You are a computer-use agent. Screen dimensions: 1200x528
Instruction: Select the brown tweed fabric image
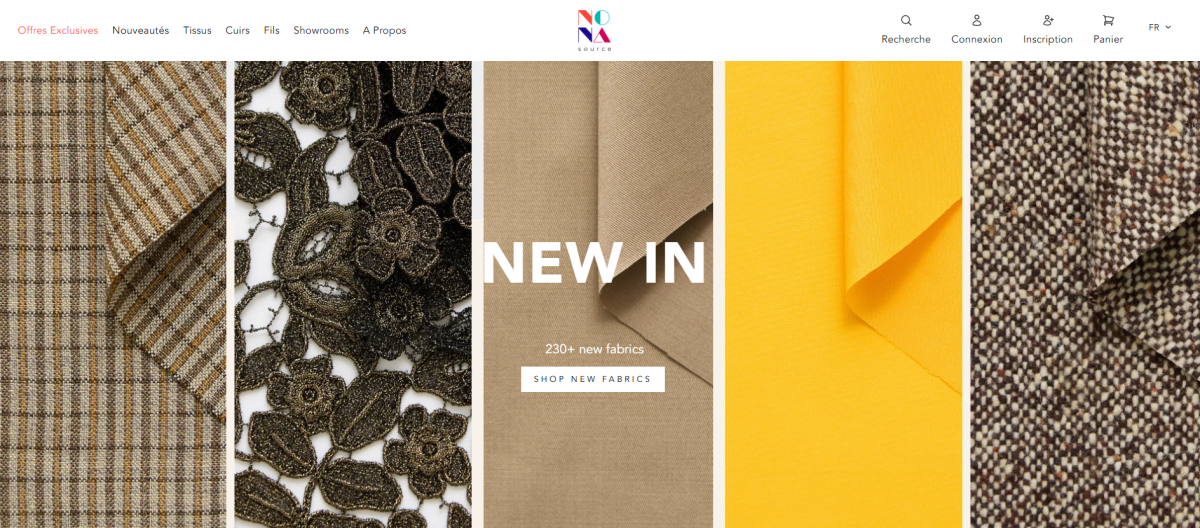(1085, 294)
